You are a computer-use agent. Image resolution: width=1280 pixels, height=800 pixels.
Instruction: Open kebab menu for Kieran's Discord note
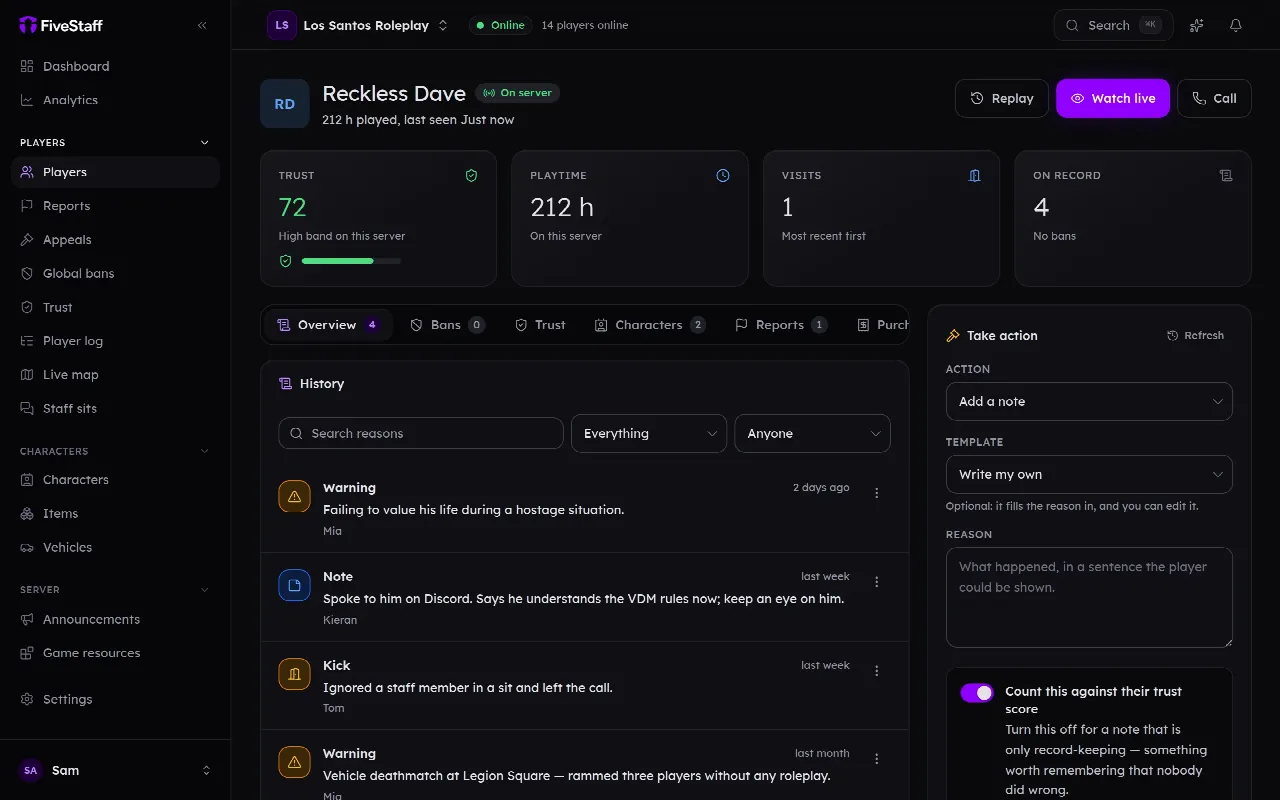(877, 582)
